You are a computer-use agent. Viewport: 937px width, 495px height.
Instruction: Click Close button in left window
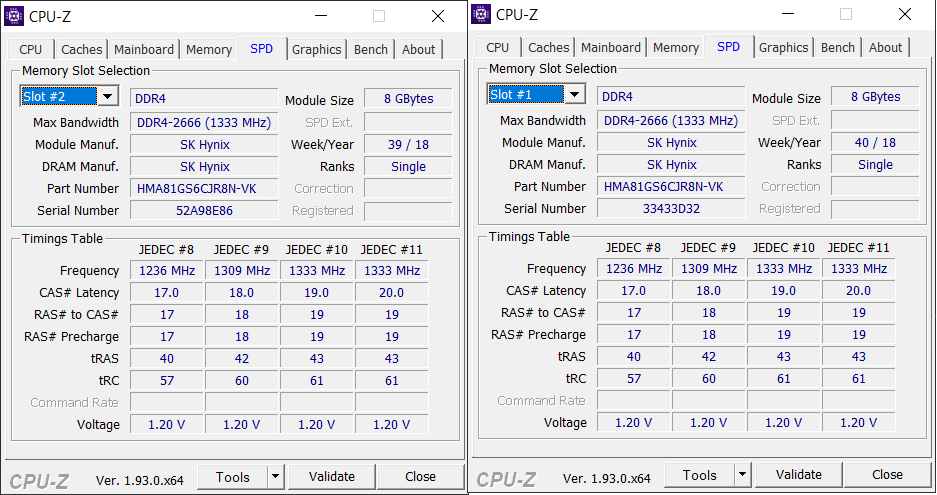point(420,476)
